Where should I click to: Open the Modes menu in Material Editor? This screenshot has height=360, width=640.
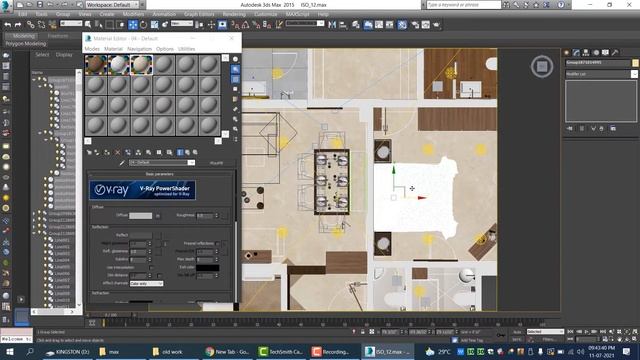(92, 49)
